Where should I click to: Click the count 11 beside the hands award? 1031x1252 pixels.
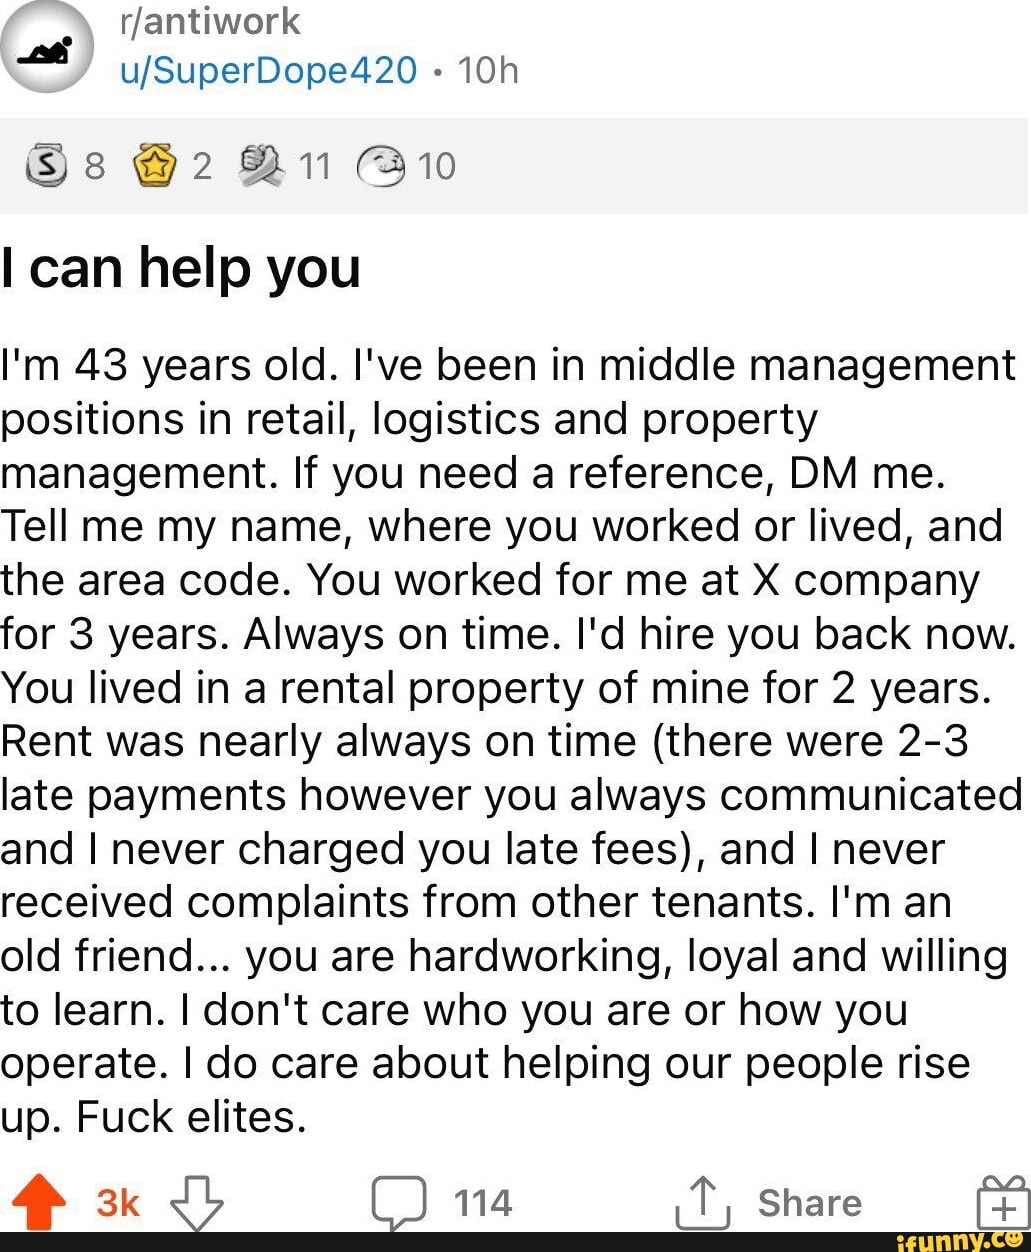314,165
